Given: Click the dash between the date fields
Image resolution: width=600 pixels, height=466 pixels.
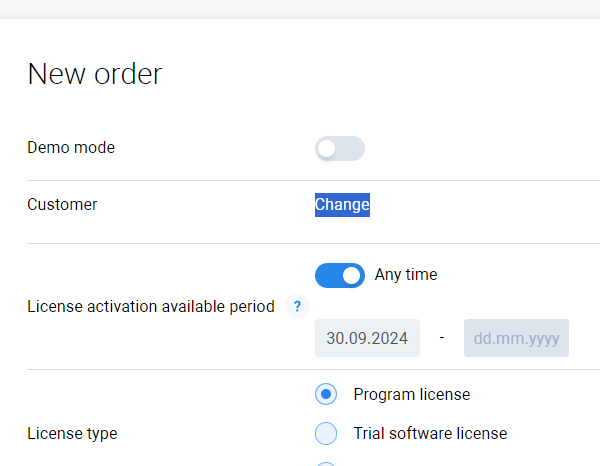Looking at the screenshot, I should [x=442, y=338].
